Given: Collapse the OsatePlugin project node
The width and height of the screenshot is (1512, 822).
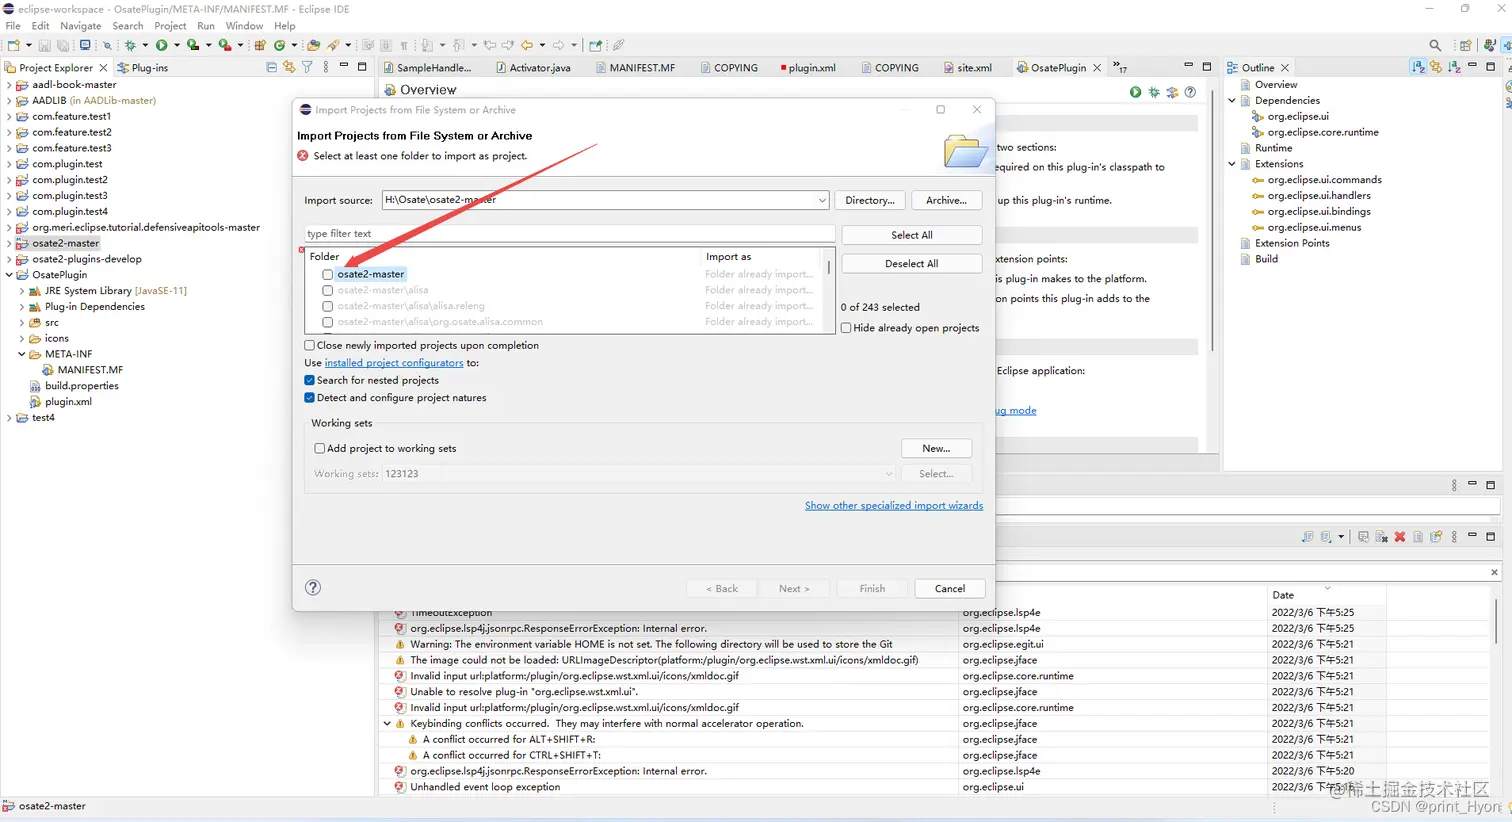Looking at the screenshot, I should point(9,275).
